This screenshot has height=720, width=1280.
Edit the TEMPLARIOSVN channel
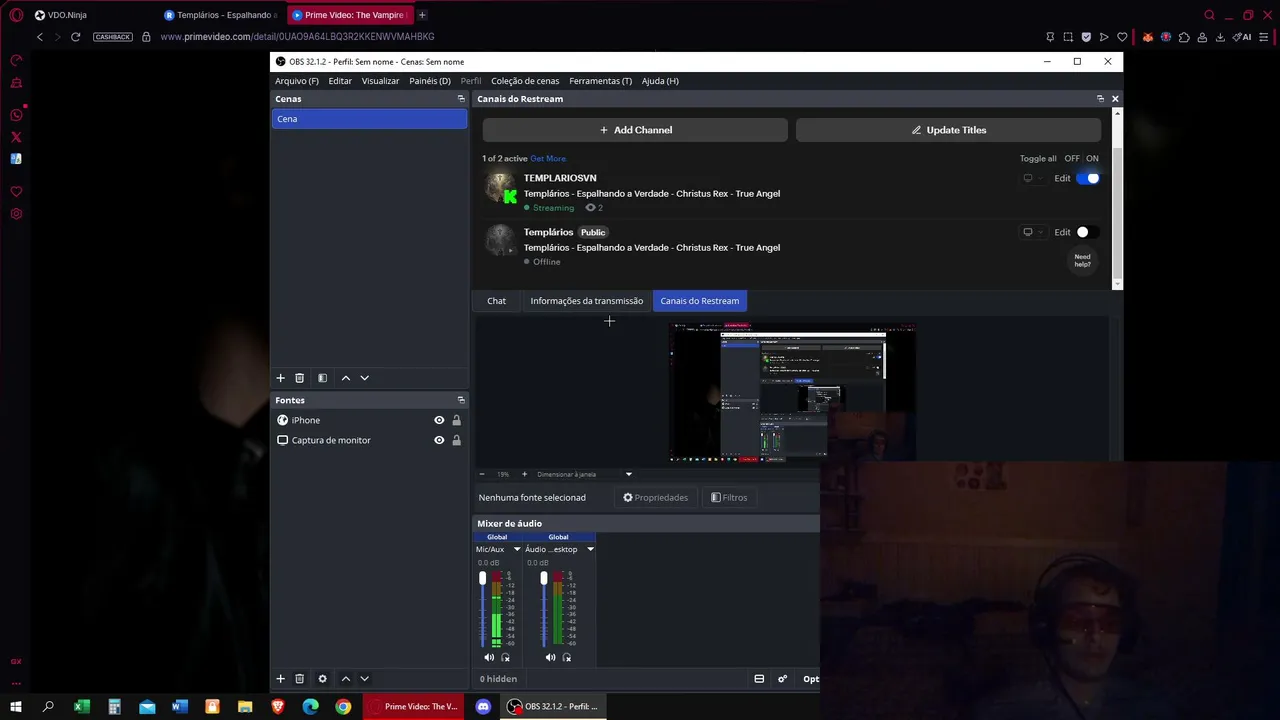click(1062, 178)
